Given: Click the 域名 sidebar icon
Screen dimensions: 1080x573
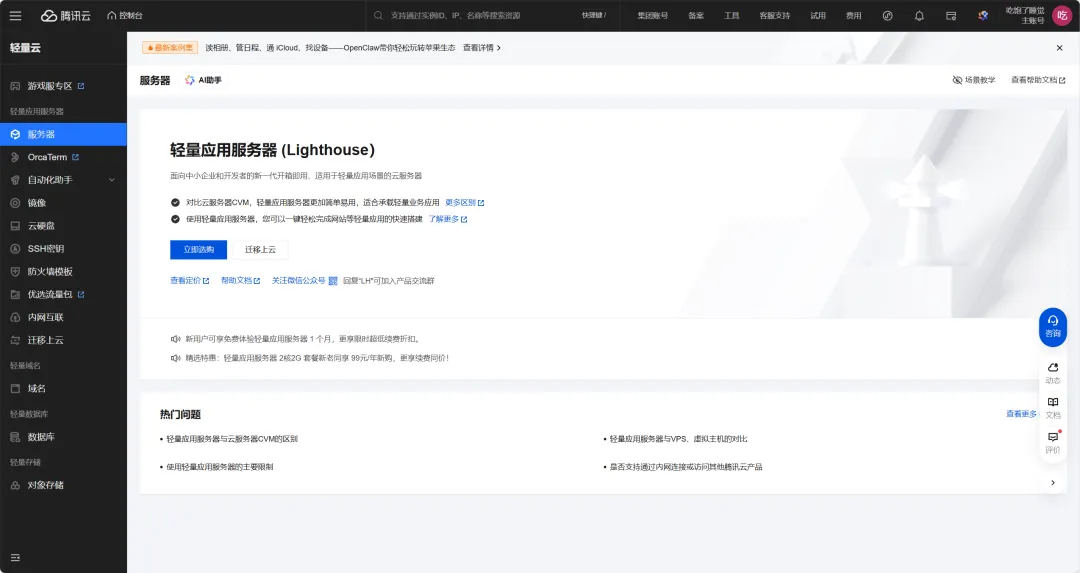Looking at the screenshot, I should [15, 388].
